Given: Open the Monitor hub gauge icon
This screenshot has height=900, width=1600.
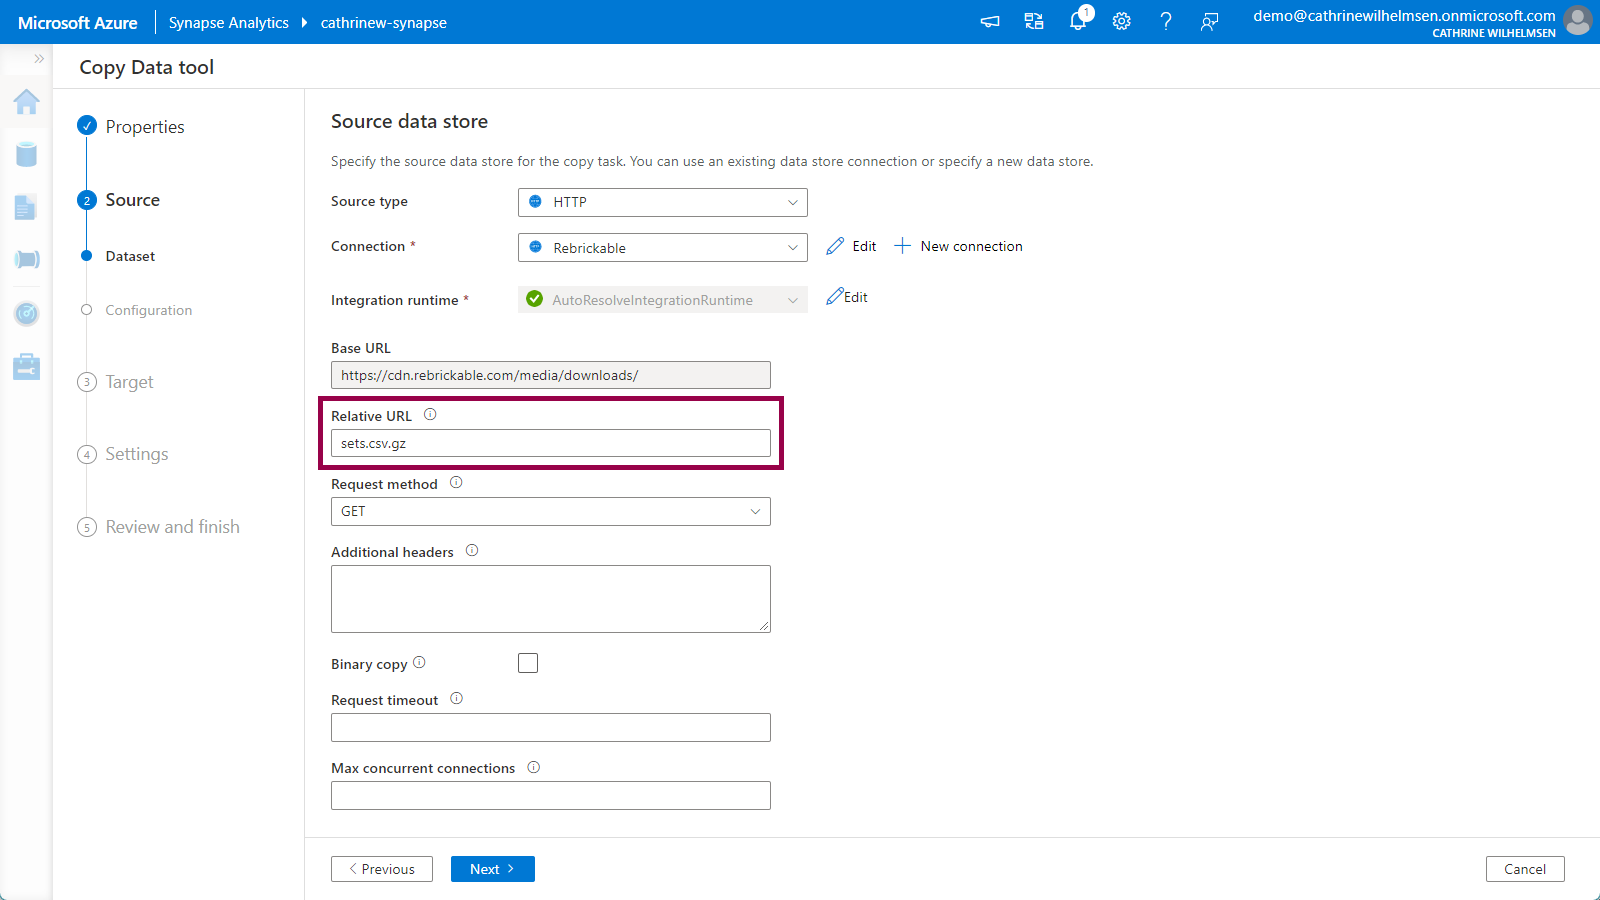Looking at the screenshot, I should pos(27,314).
